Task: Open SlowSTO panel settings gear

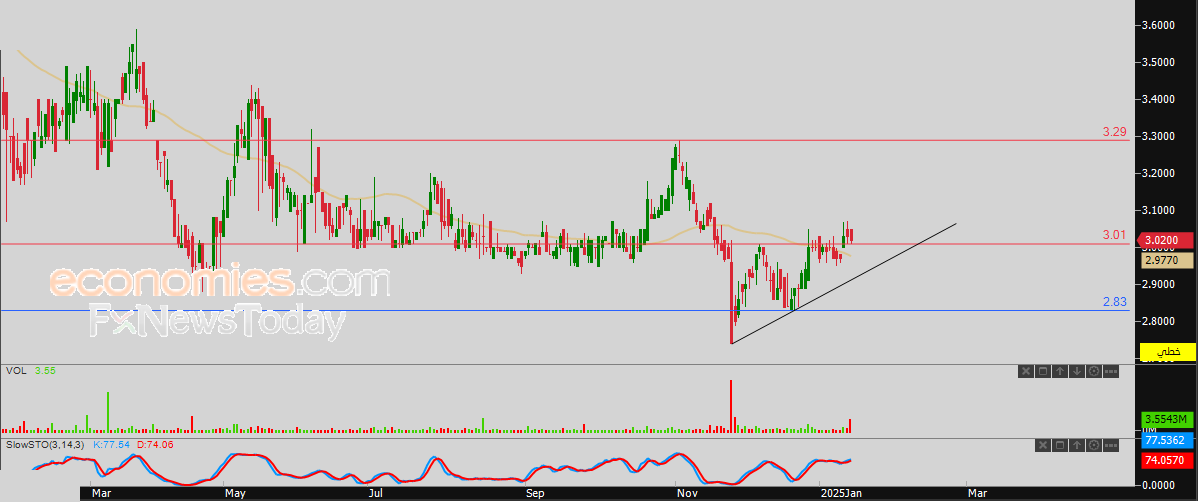Action: (x=1093, y=445)
